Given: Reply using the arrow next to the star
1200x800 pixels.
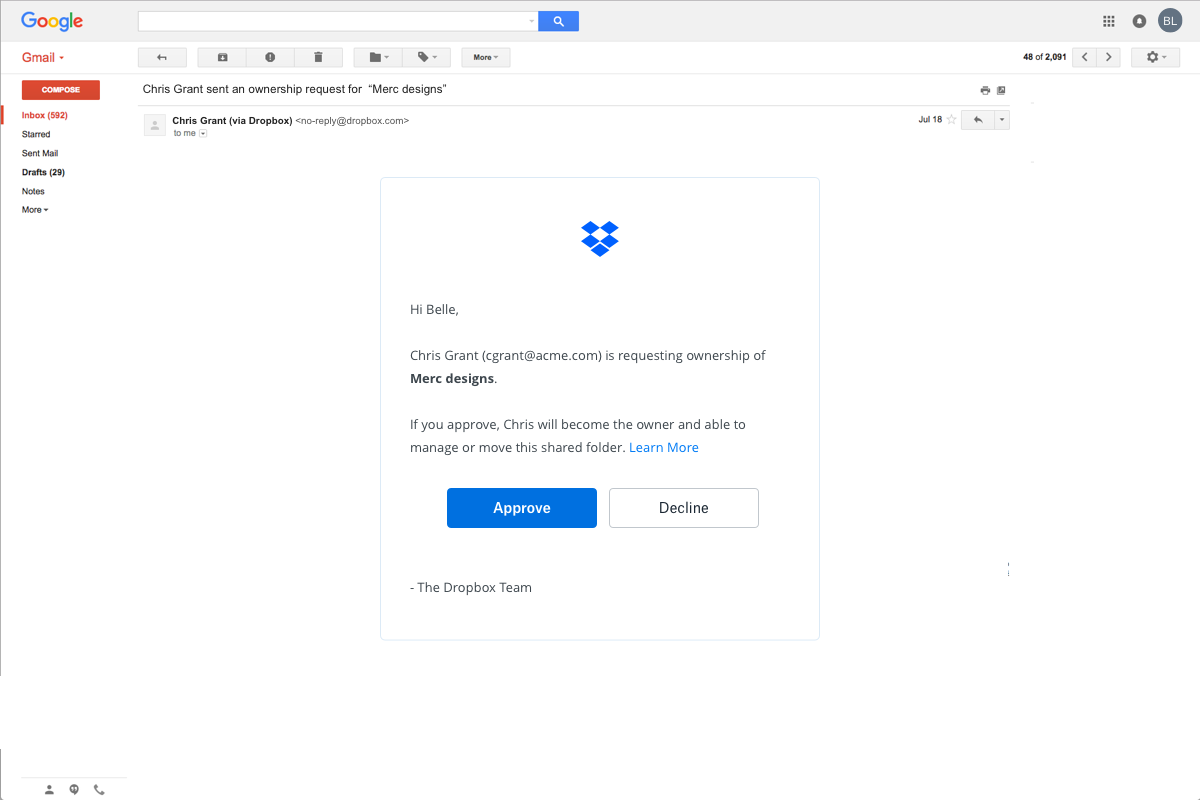Looking at the screenshot, I should tap(977, 120).
